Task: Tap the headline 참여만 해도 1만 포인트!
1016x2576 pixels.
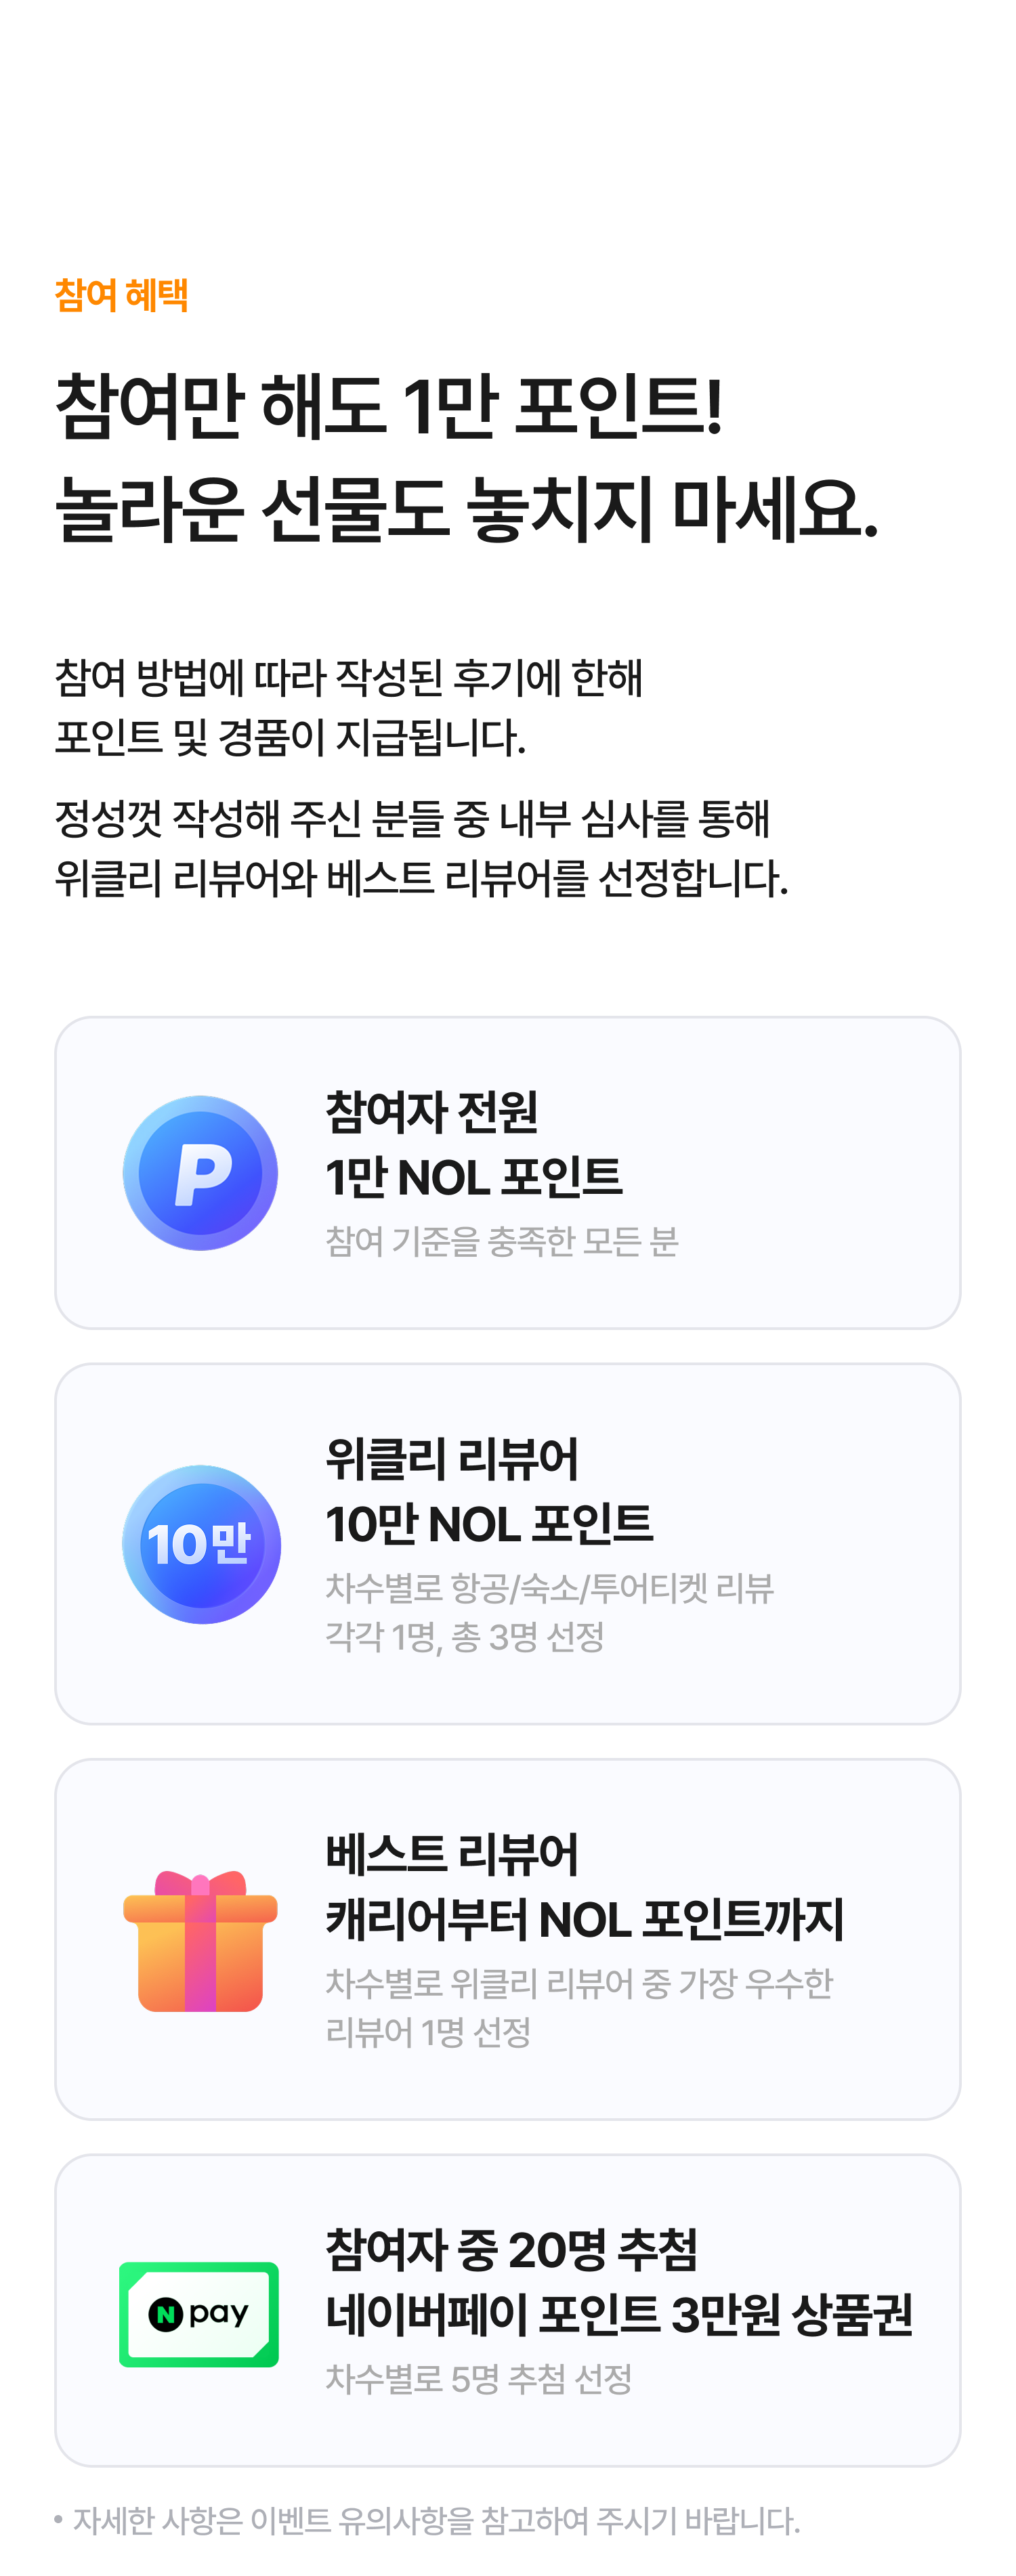Action: 389,406
